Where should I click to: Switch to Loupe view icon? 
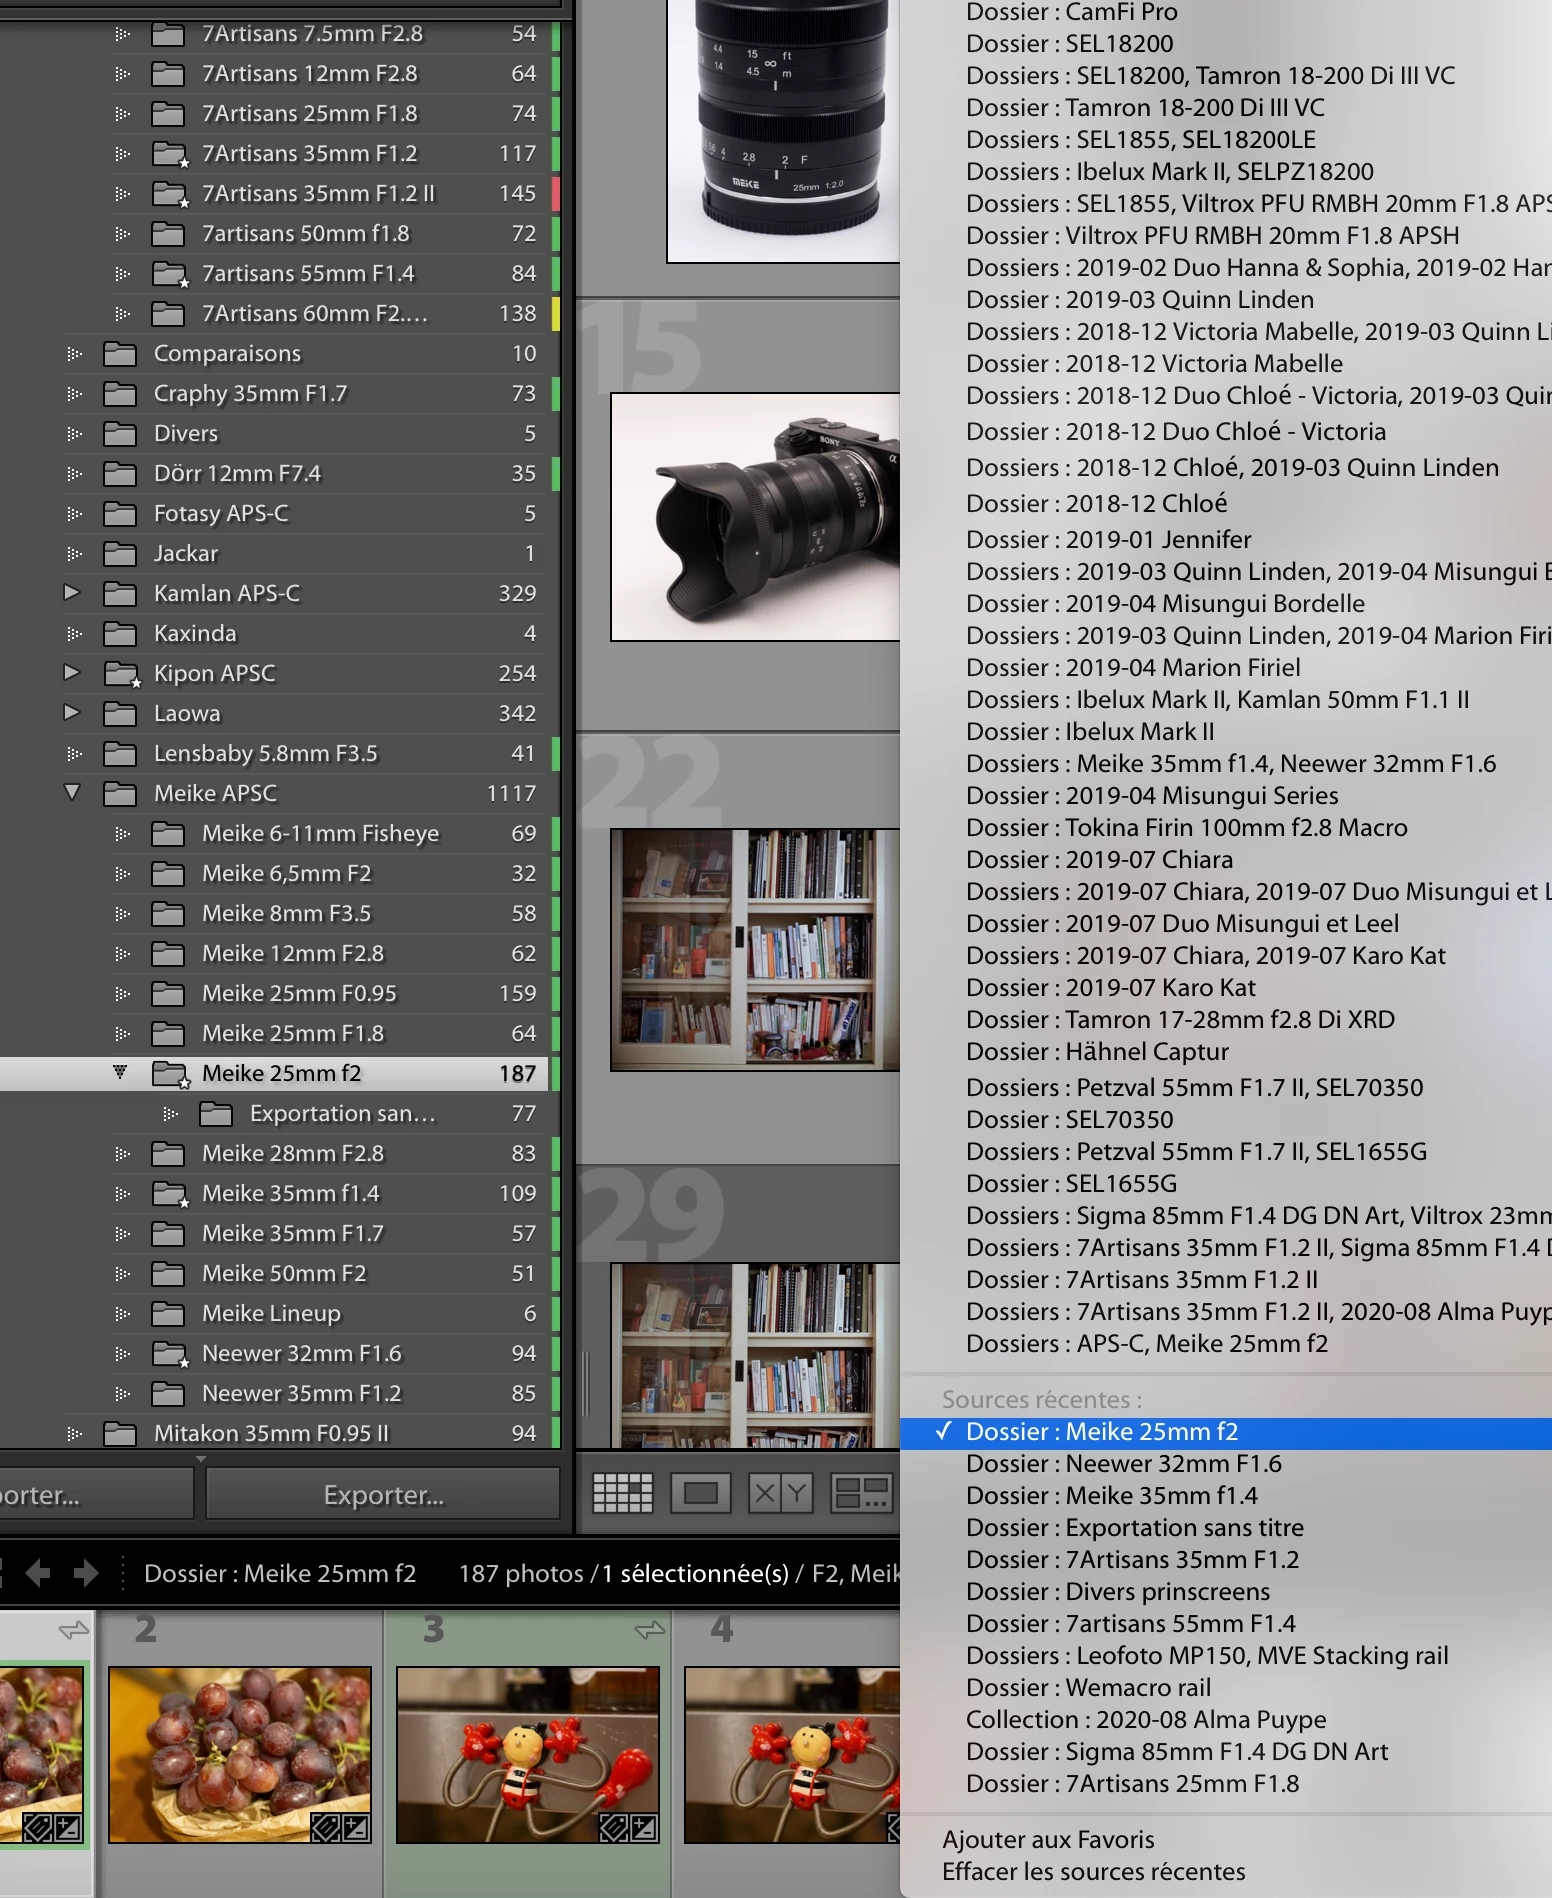tap(700, 1494)
